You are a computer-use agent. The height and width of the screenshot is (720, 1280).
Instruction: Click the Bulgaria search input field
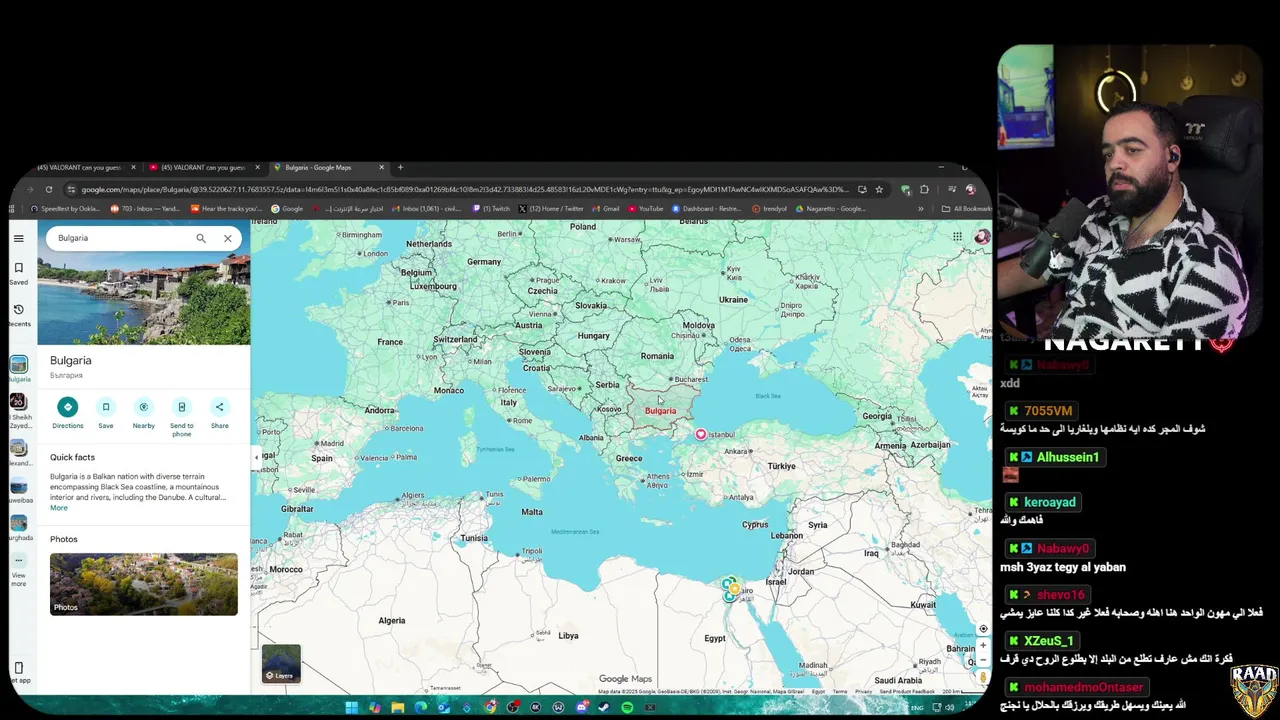(122, 238)
